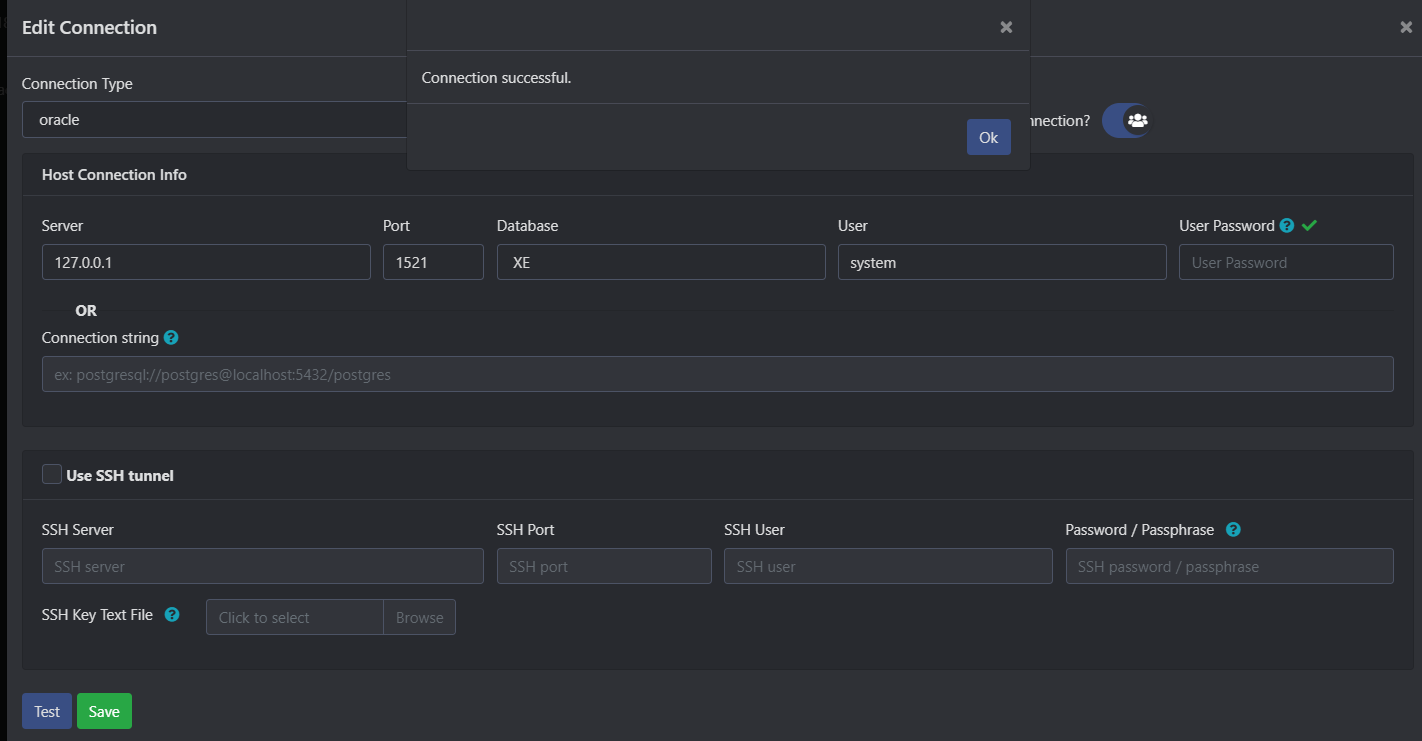Viewport: 1422px width, 741px height.
Task: Click the Server field with 127.0.0.1
Action: coord(206,262)
